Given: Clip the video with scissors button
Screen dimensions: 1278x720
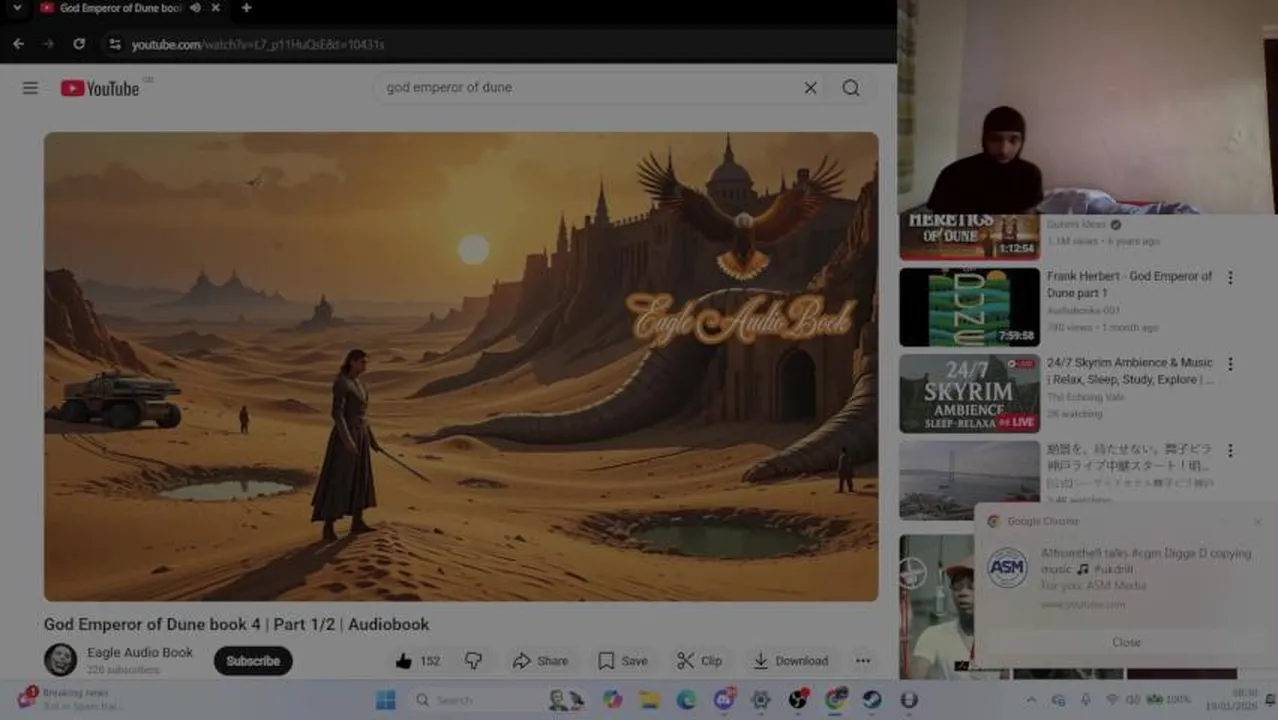Looking at the screenshot, I should (x=699, y=661).
